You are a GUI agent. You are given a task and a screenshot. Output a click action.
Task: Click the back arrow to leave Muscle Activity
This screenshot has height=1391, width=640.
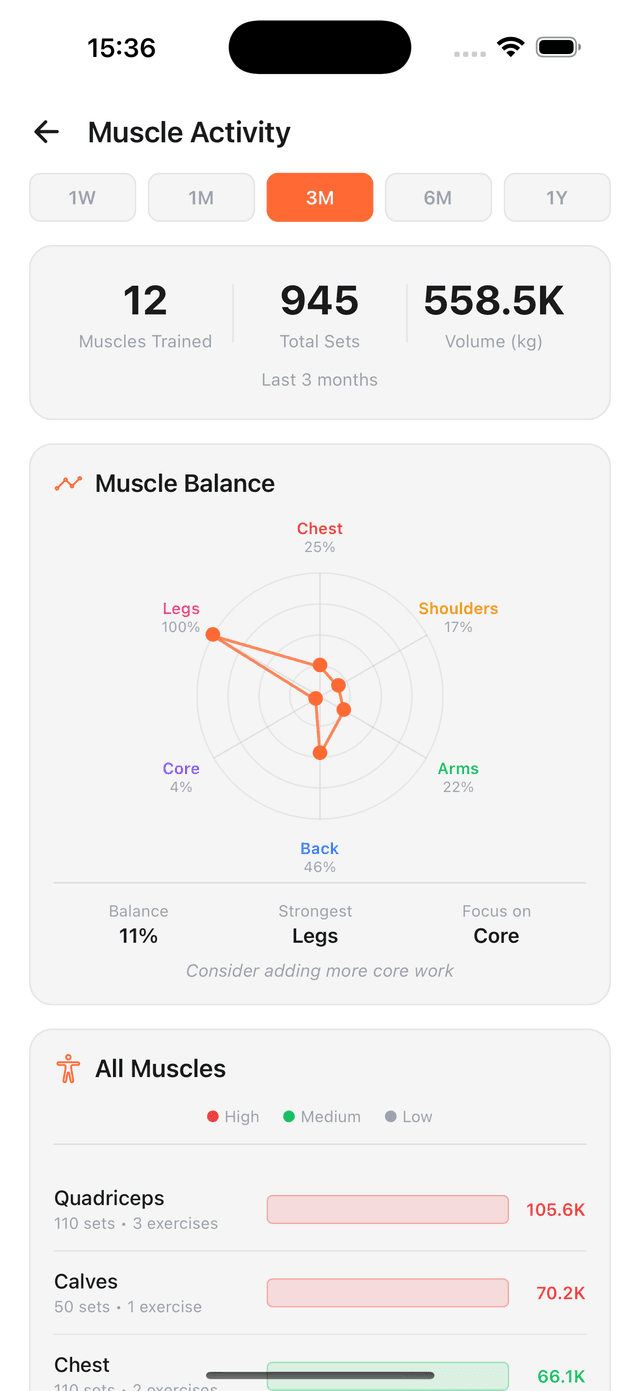click(46, 131)
